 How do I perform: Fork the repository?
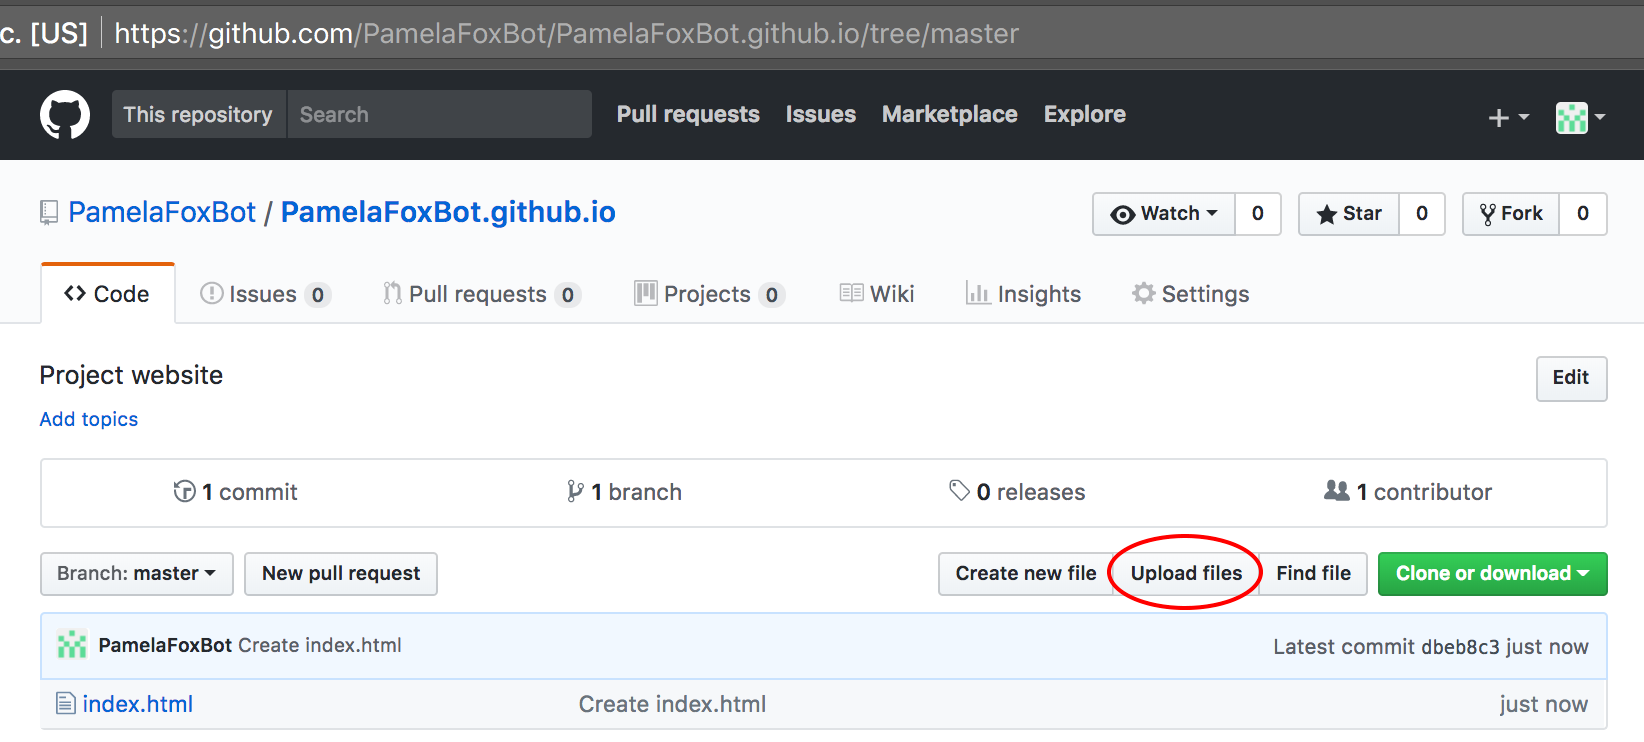tap(1511, 214)
